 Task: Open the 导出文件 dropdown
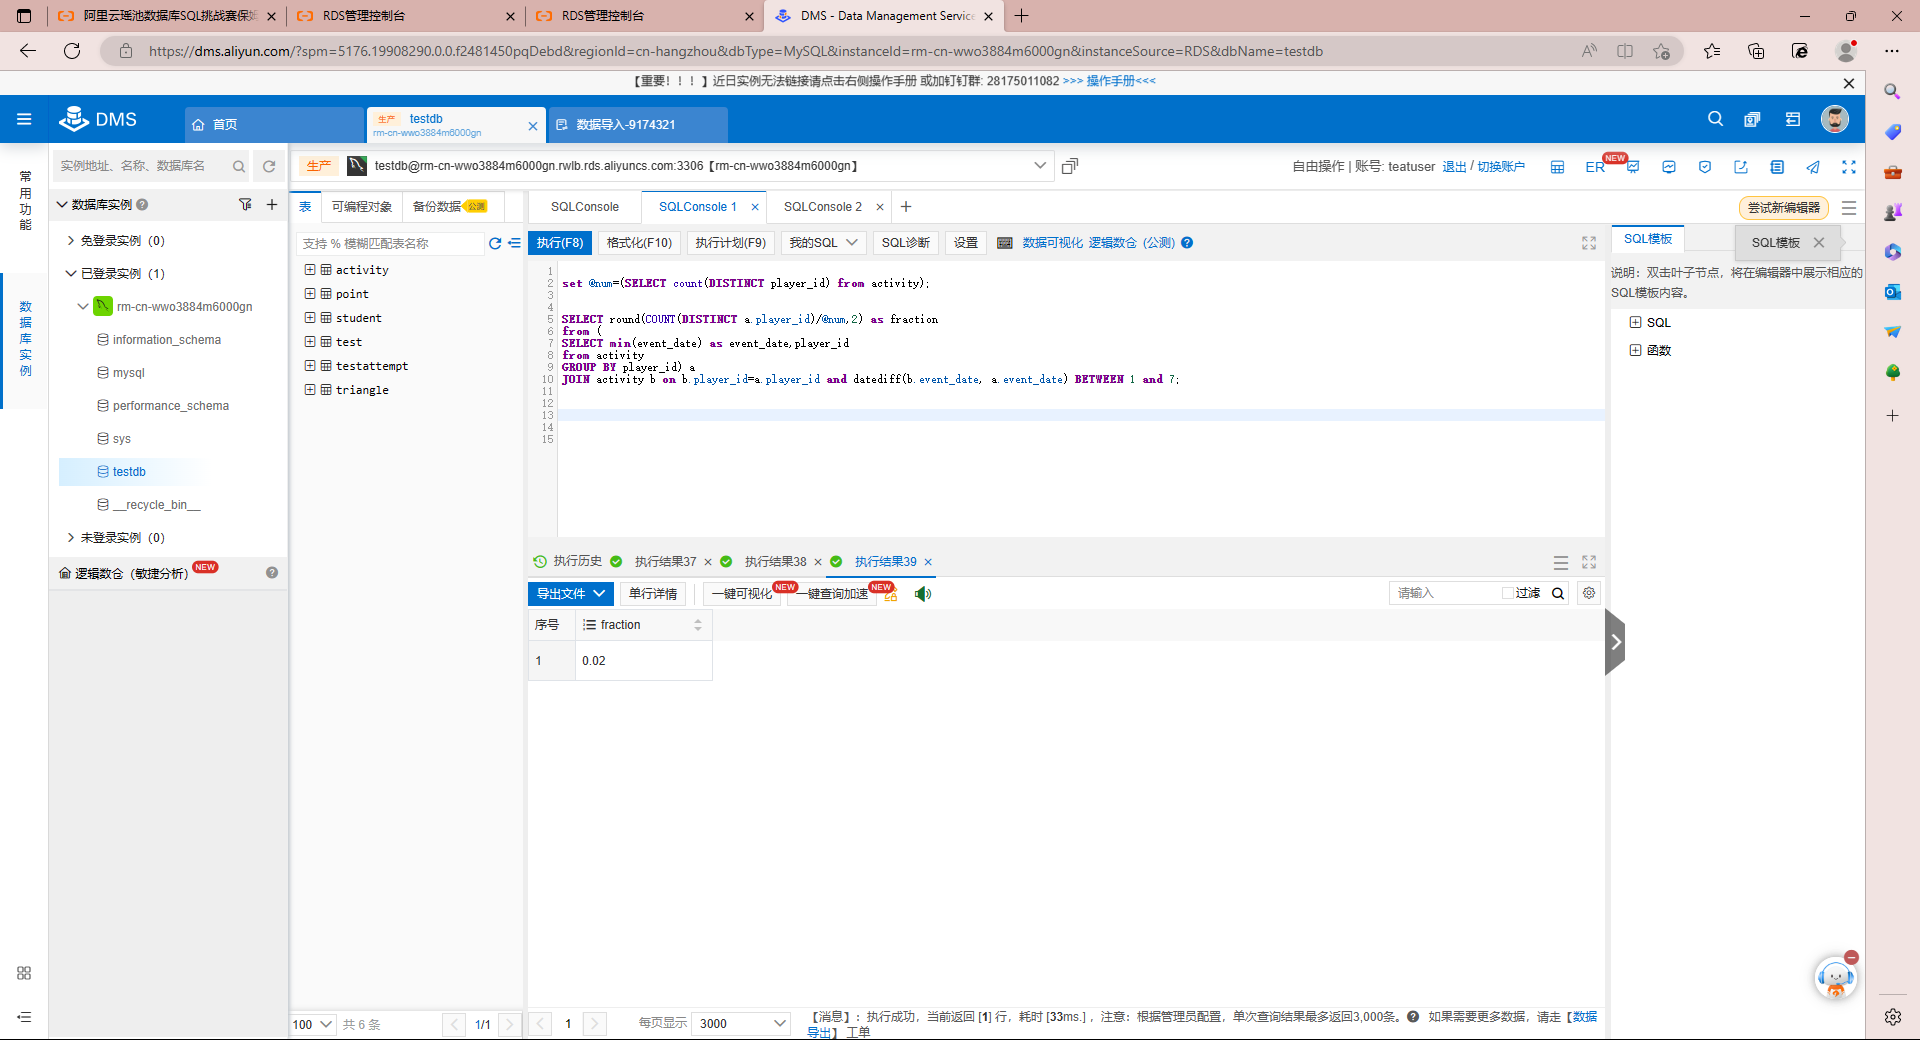point(570,594)
